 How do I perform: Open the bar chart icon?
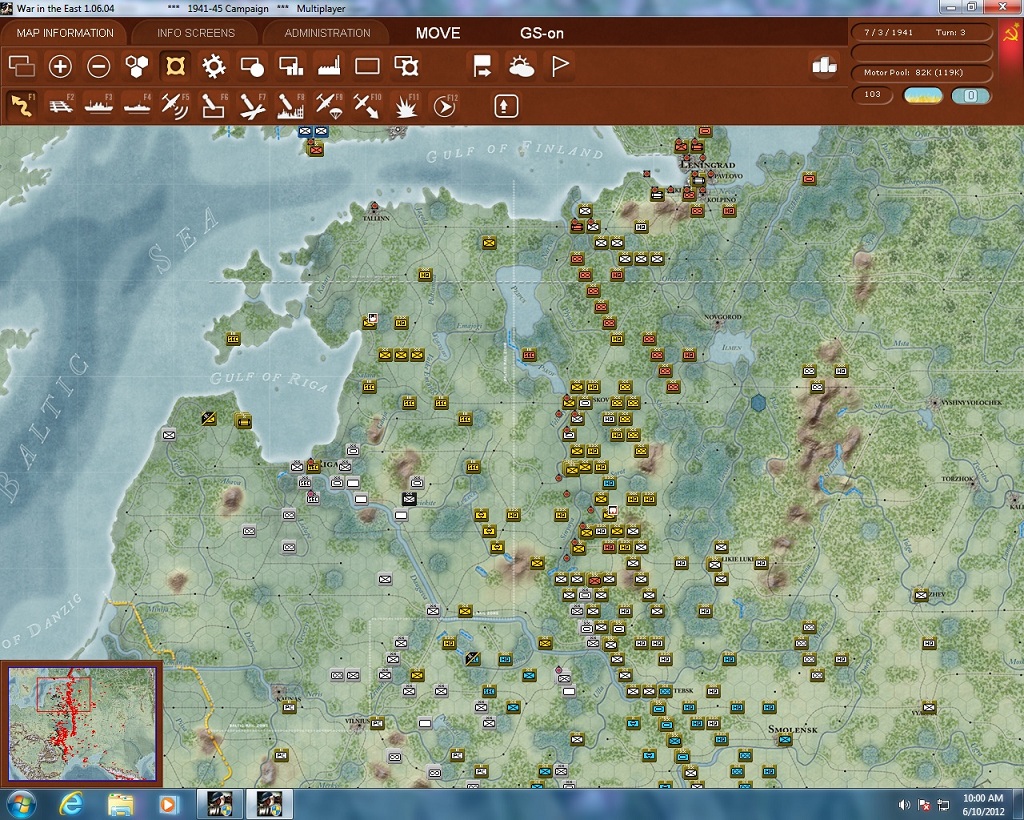[824, 65]
